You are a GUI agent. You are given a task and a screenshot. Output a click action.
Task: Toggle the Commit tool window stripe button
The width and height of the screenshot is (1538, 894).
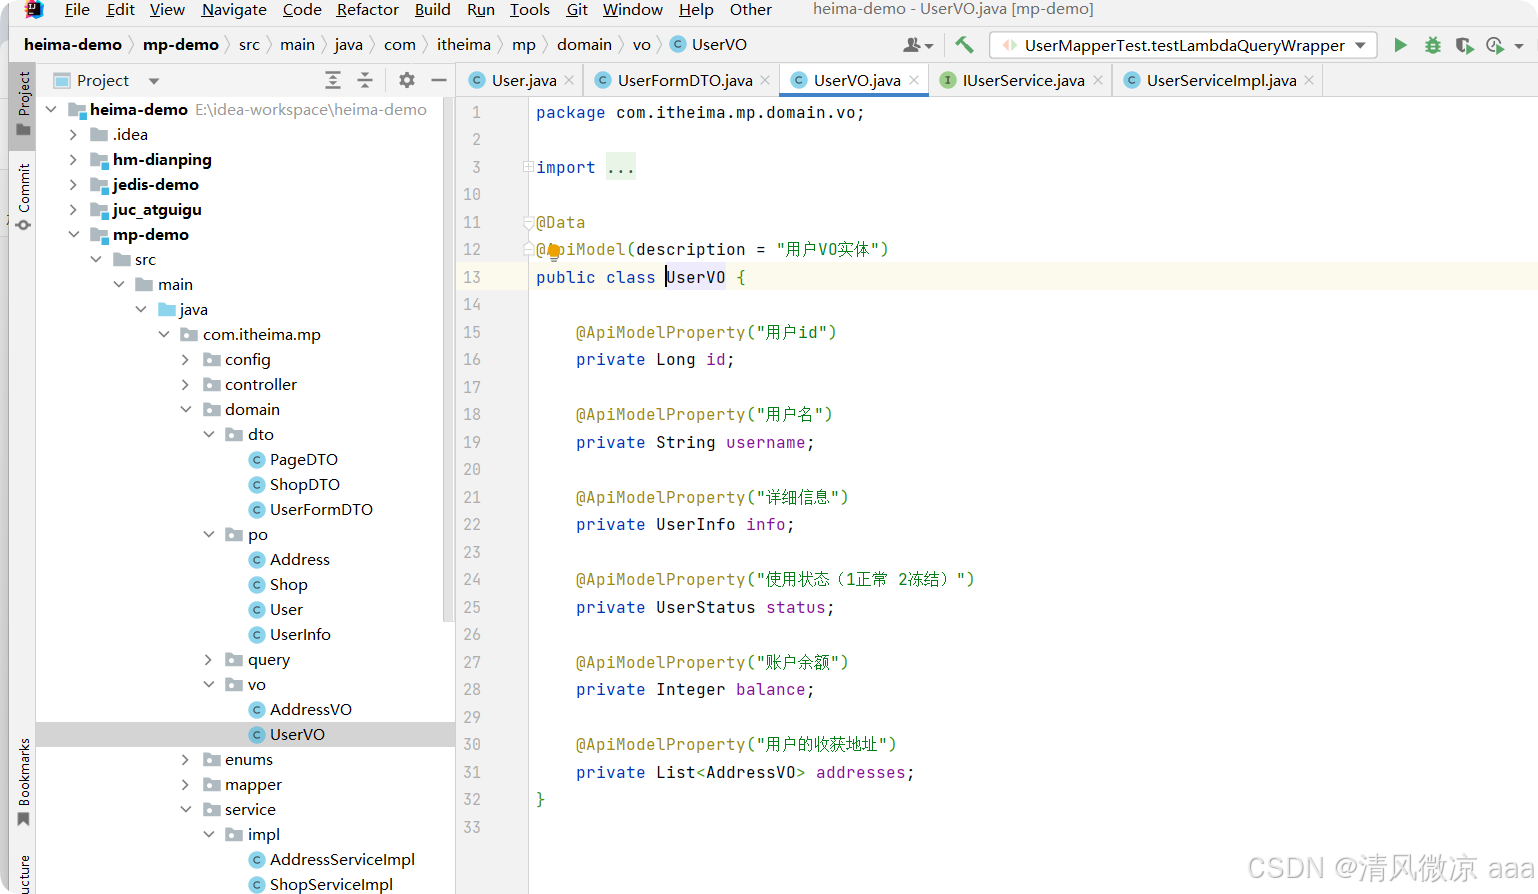click(24, 195)
